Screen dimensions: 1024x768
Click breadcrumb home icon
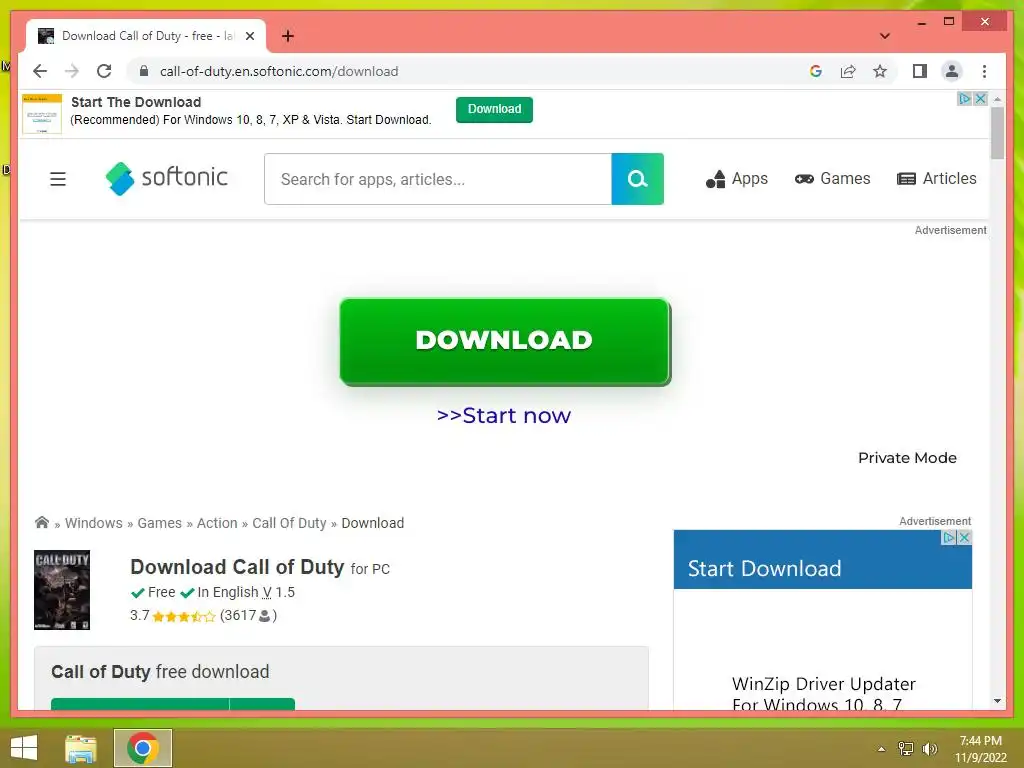pos(42,522)
